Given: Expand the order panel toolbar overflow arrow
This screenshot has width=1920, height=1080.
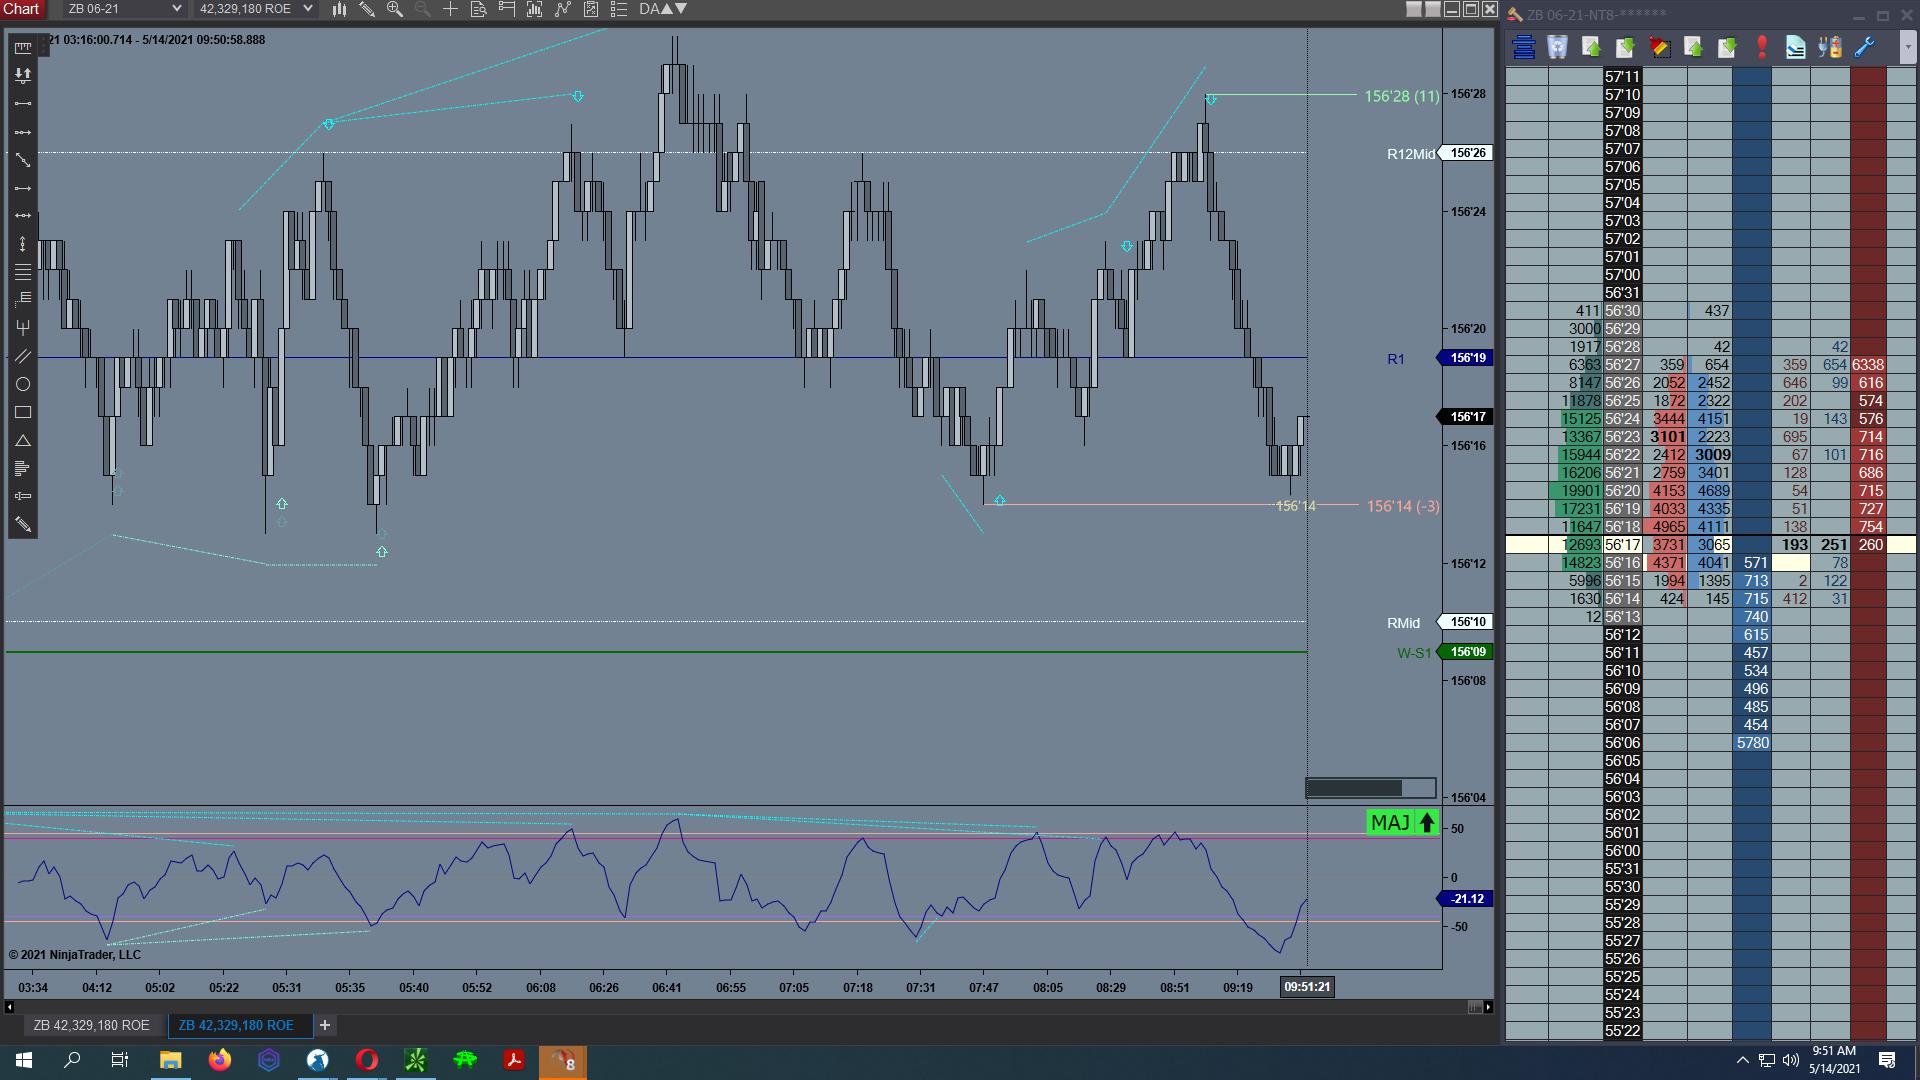Looking at the screenshot, I should tap(1907, 47).
